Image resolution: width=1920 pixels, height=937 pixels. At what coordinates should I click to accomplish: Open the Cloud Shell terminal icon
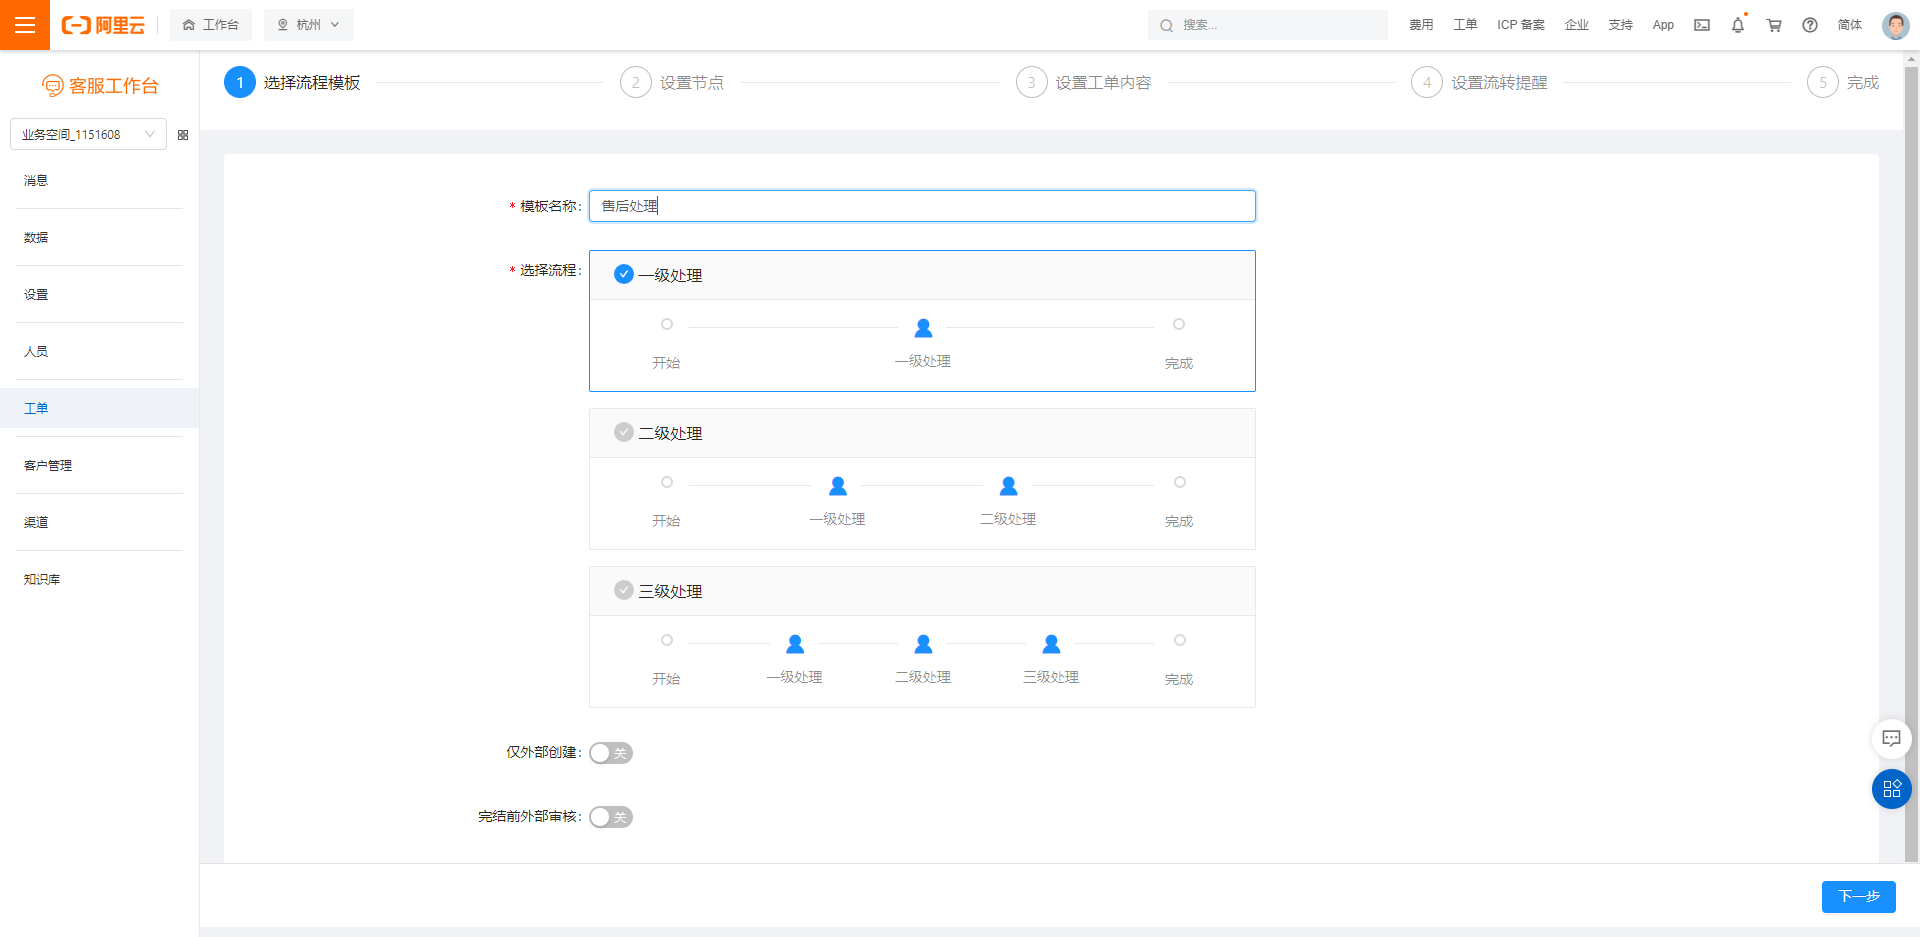(x=1702, y=25)
